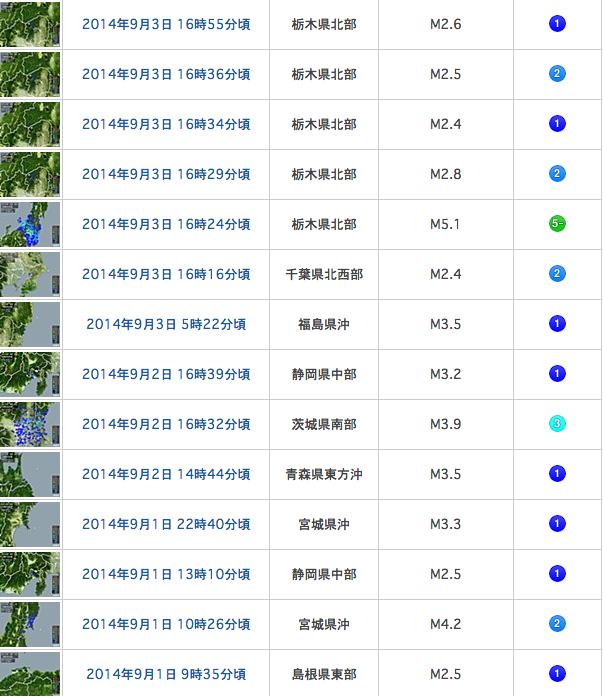
Task: Click map thumbnail for M5.1 栃木県北部 quake
Action: 30,224
